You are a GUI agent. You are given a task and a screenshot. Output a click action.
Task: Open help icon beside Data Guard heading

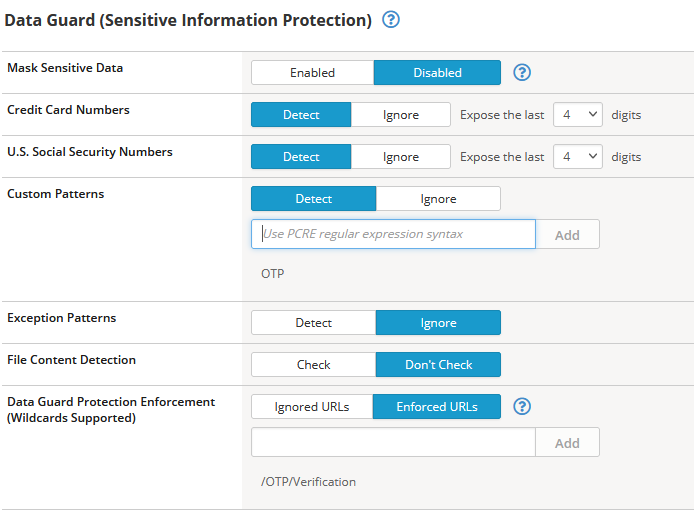tap(391, 20)
